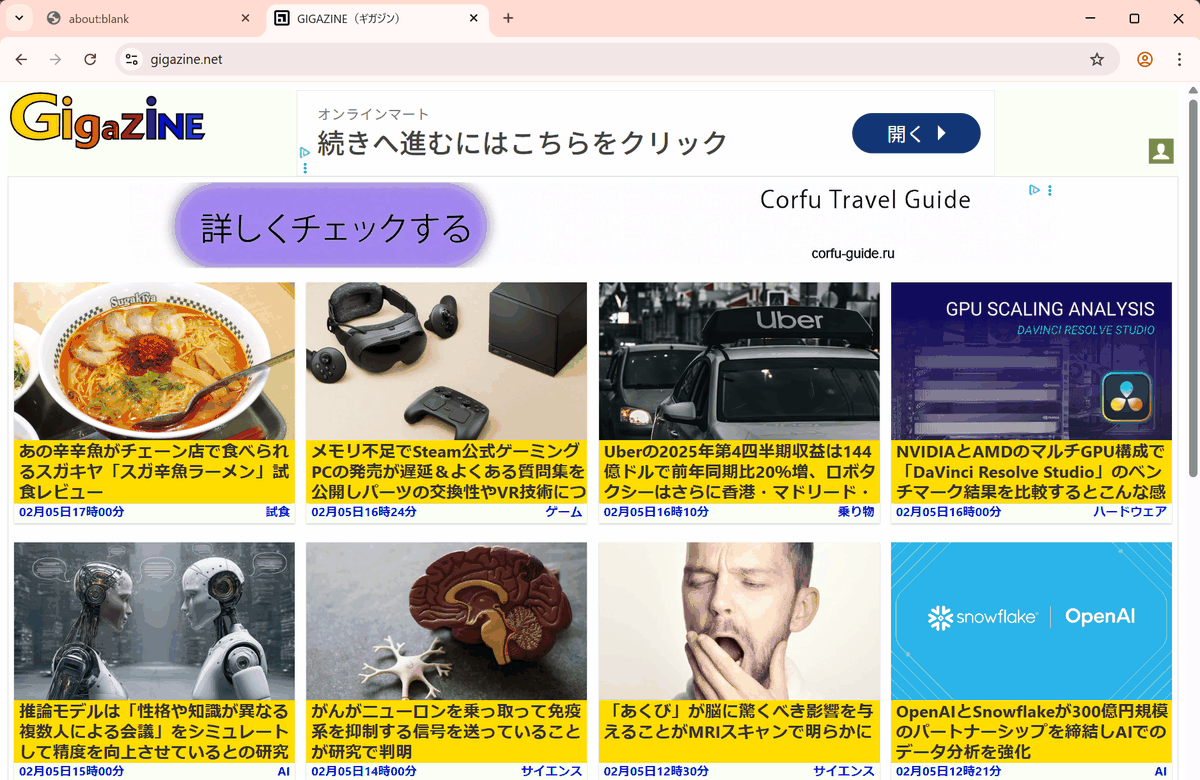Reload the page

click(90, 60)
